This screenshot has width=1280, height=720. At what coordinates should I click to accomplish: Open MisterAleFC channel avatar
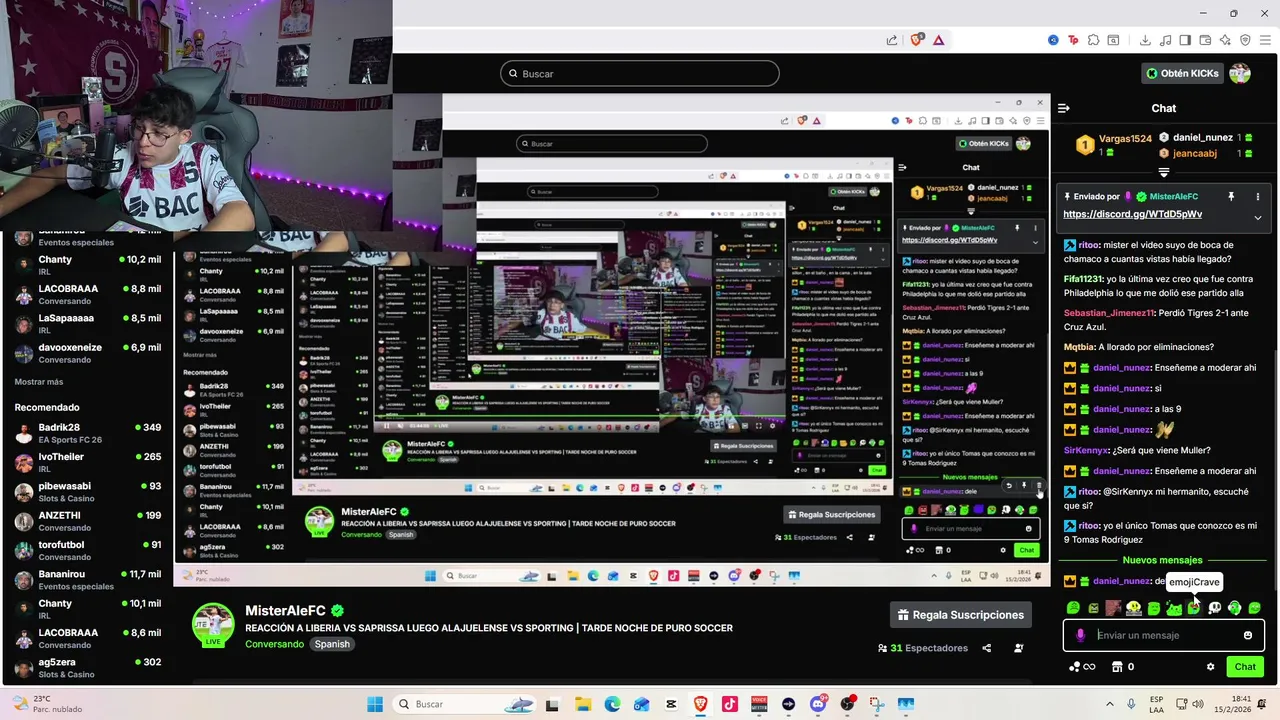[x=213, y=624]
